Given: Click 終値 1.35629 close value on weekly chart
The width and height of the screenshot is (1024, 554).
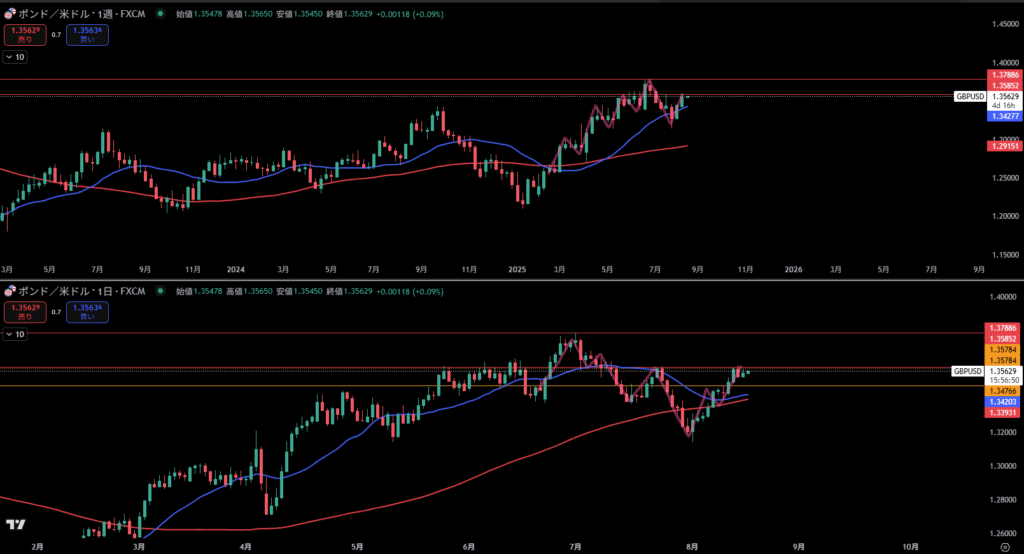Looking at the screenshot, I should [x=349, y=14].
